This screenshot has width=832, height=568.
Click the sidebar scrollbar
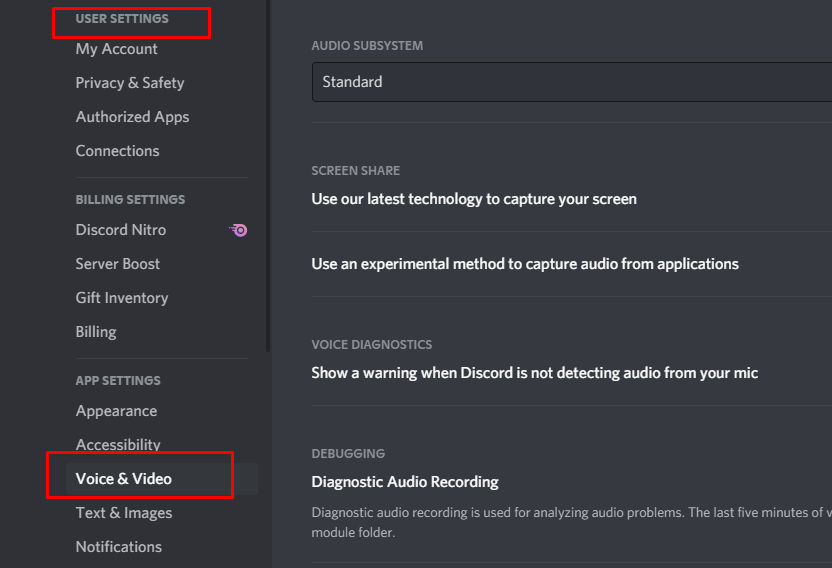(268, 175)
